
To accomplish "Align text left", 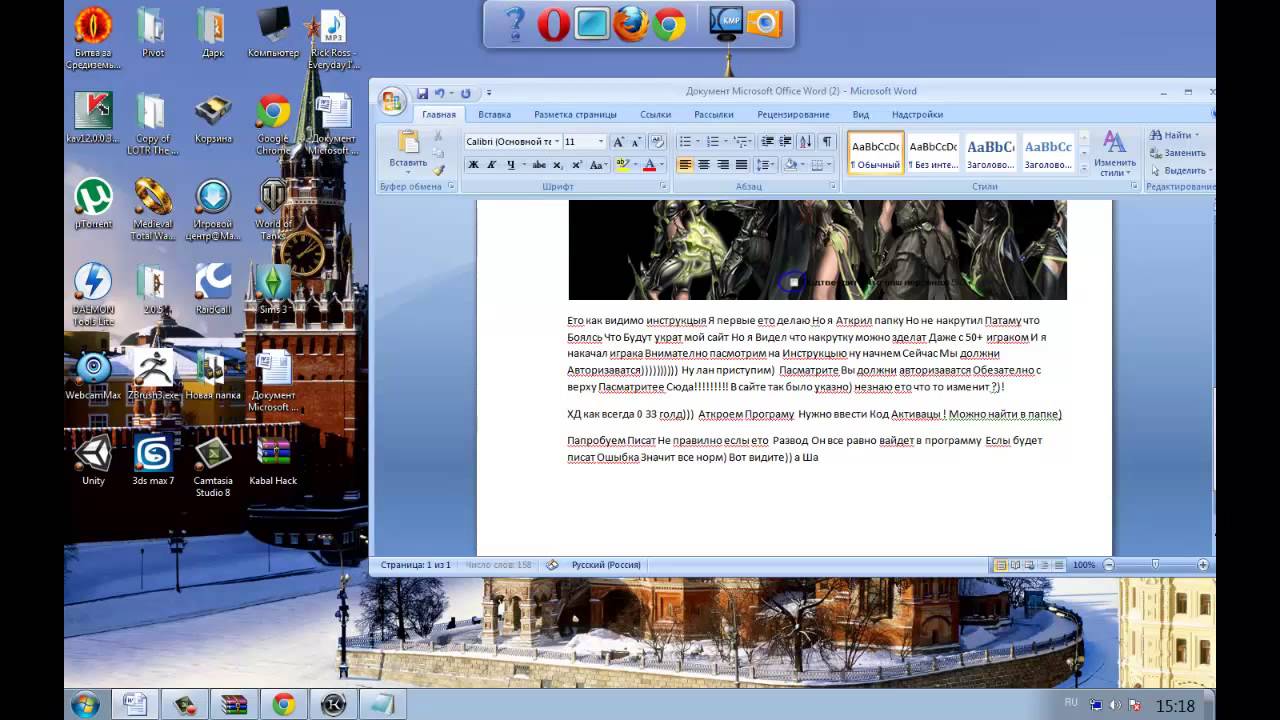I will (x=685, y=165).
